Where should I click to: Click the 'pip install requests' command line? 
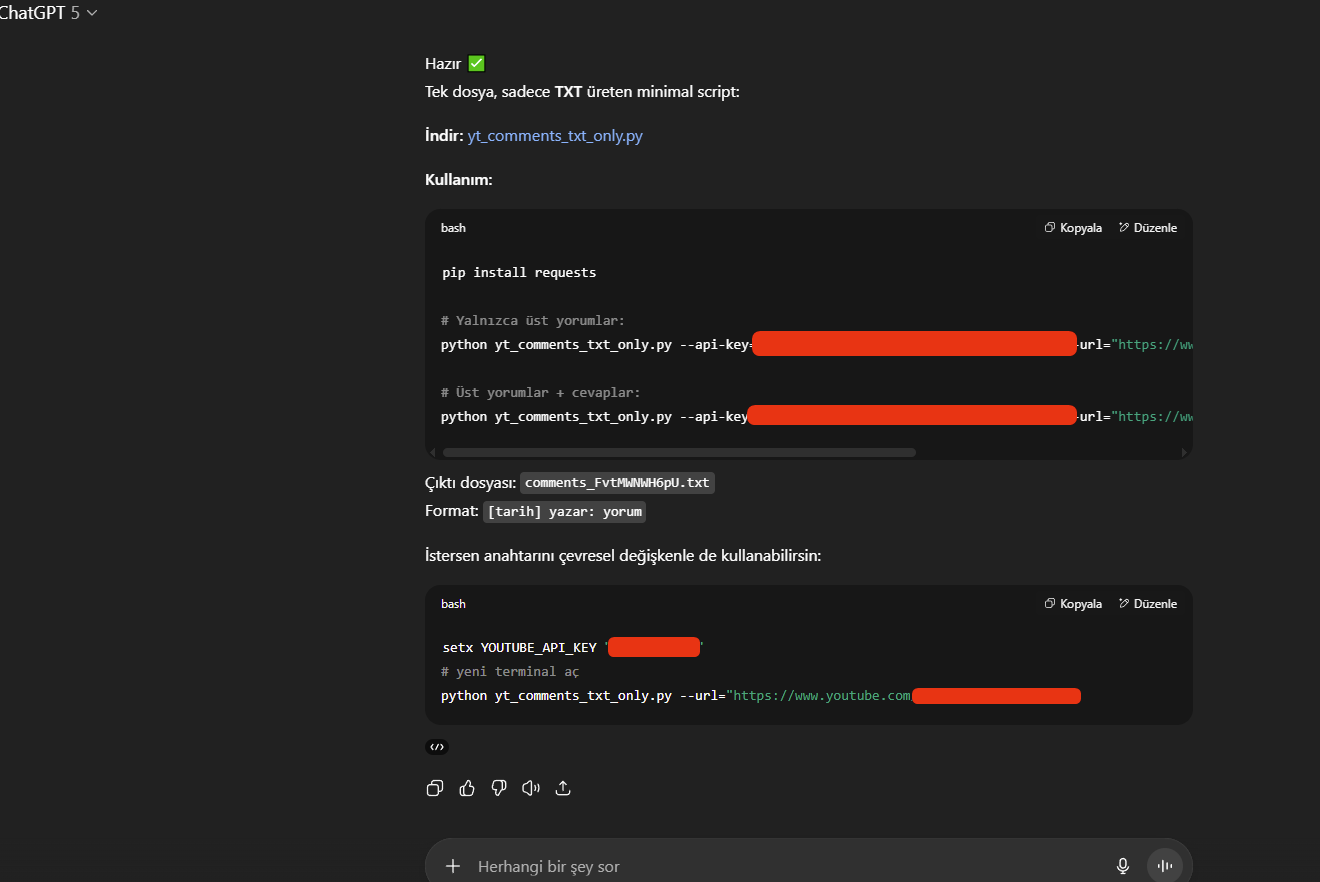click(519, 273)
